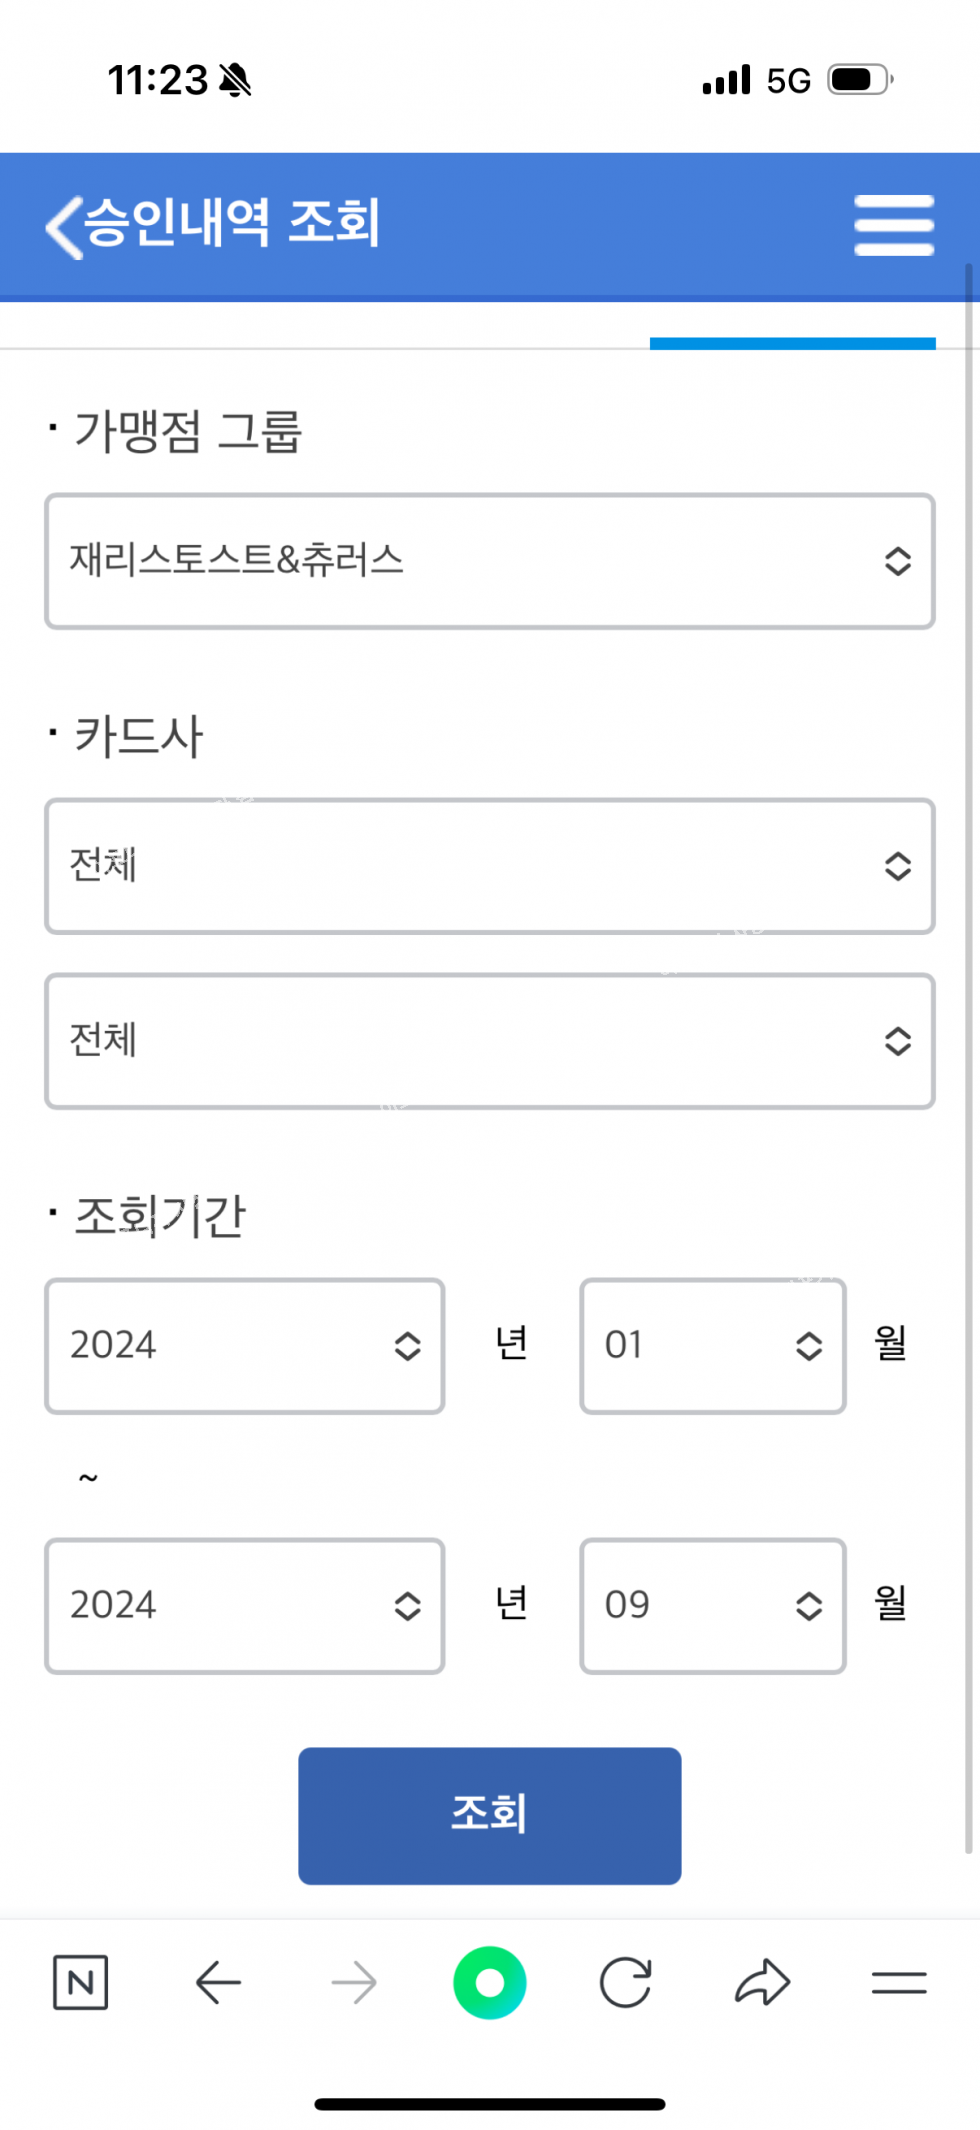This screenshot has height=2130, width=980.
Task: Go back with the browser back arrow
Action: [218, 1982]
